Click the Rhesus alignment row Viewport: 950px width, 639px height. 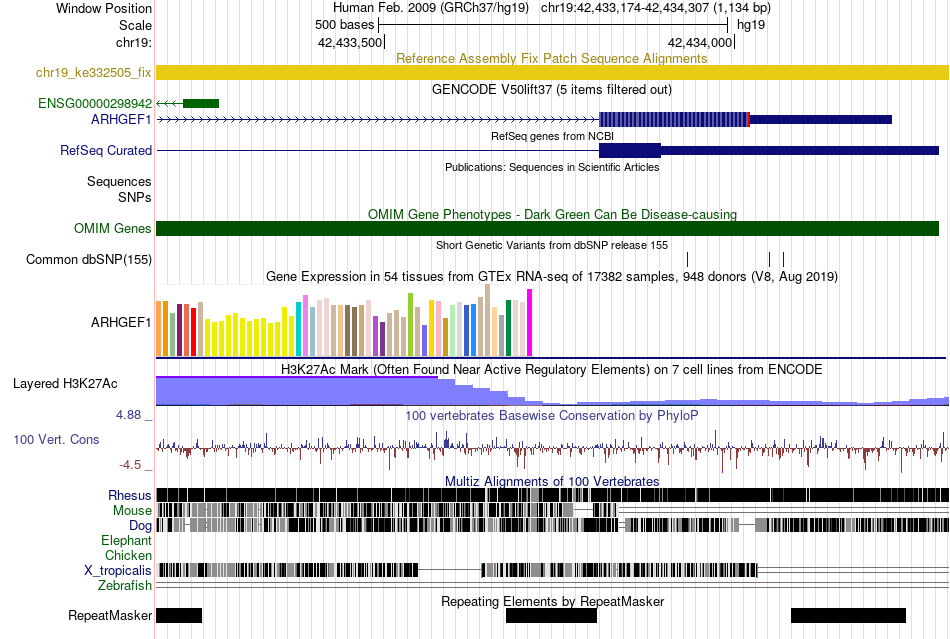point(552,495)
